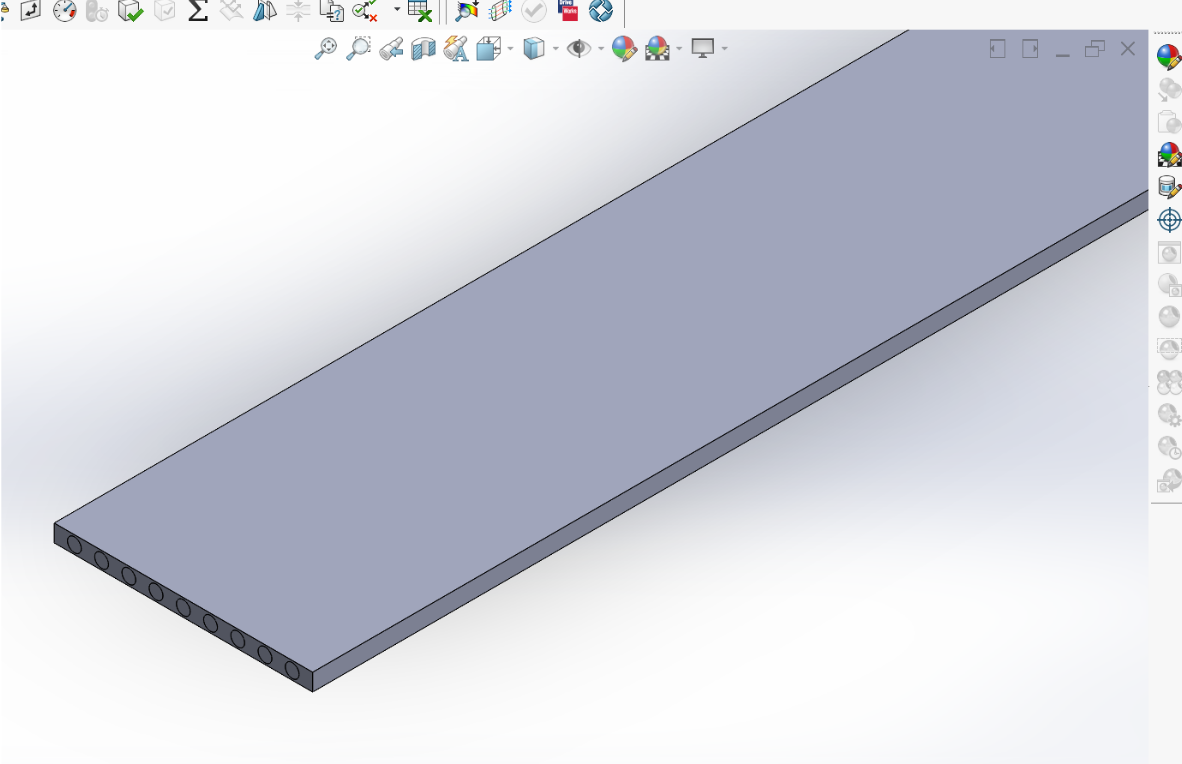The image size is (1182, 764).
Task: Expand the View Settings dropdown arrow
Action: pos(724,49)
